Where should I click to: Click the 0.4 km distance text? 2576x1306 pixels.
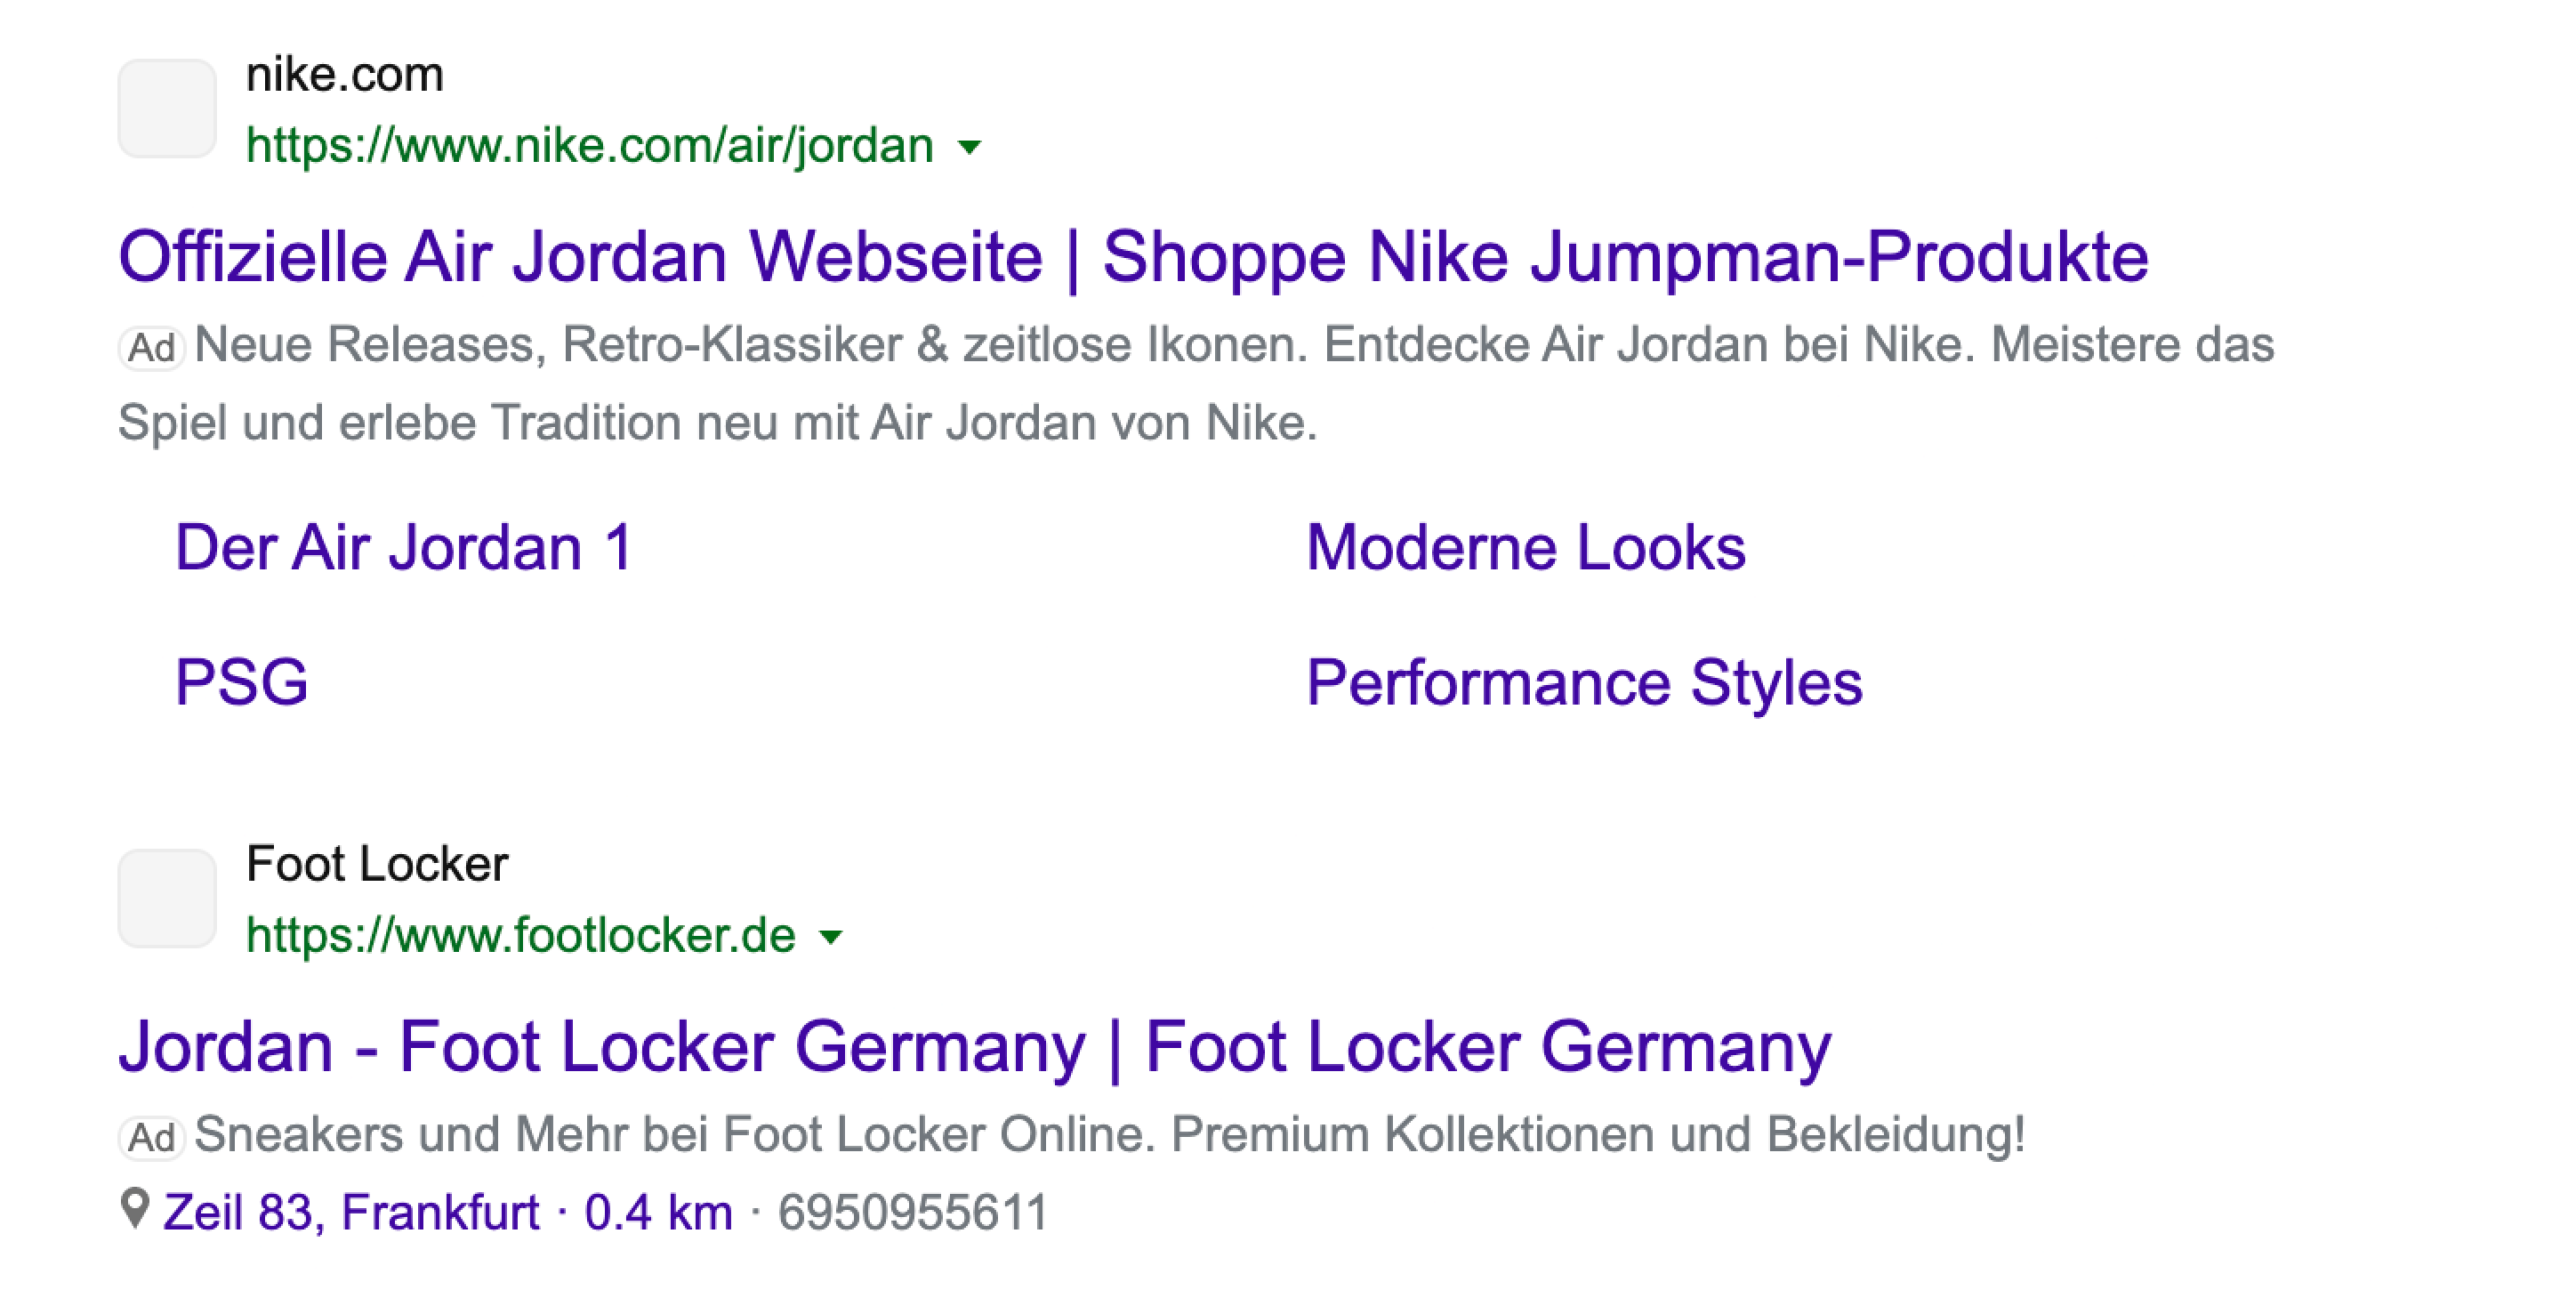(x=658, y=1213)
